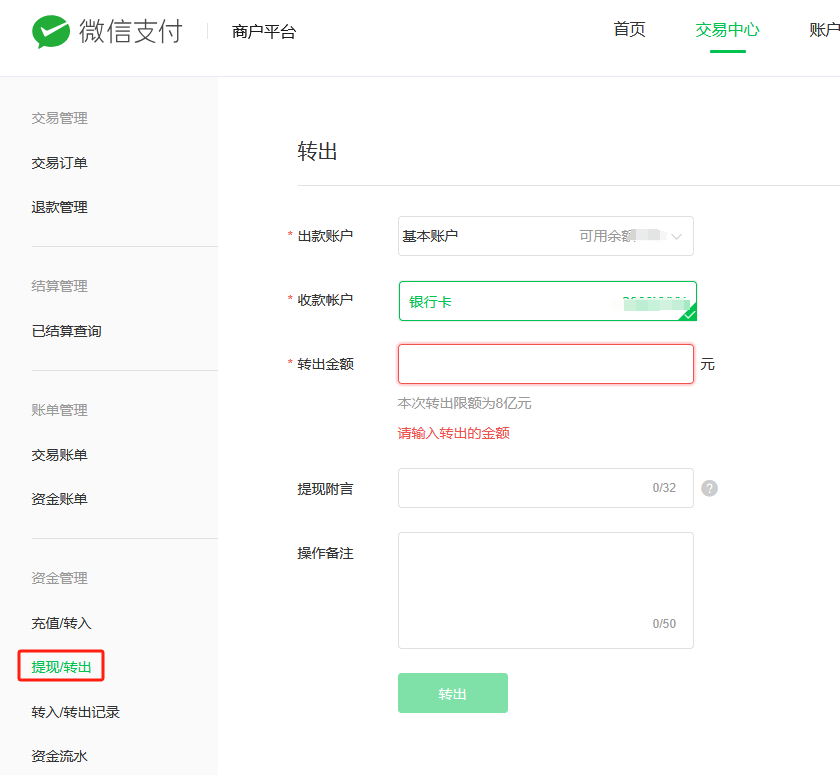Click inside the 转出金额 amount input field
The image size is (840, 775).
[x=545, y=363]
